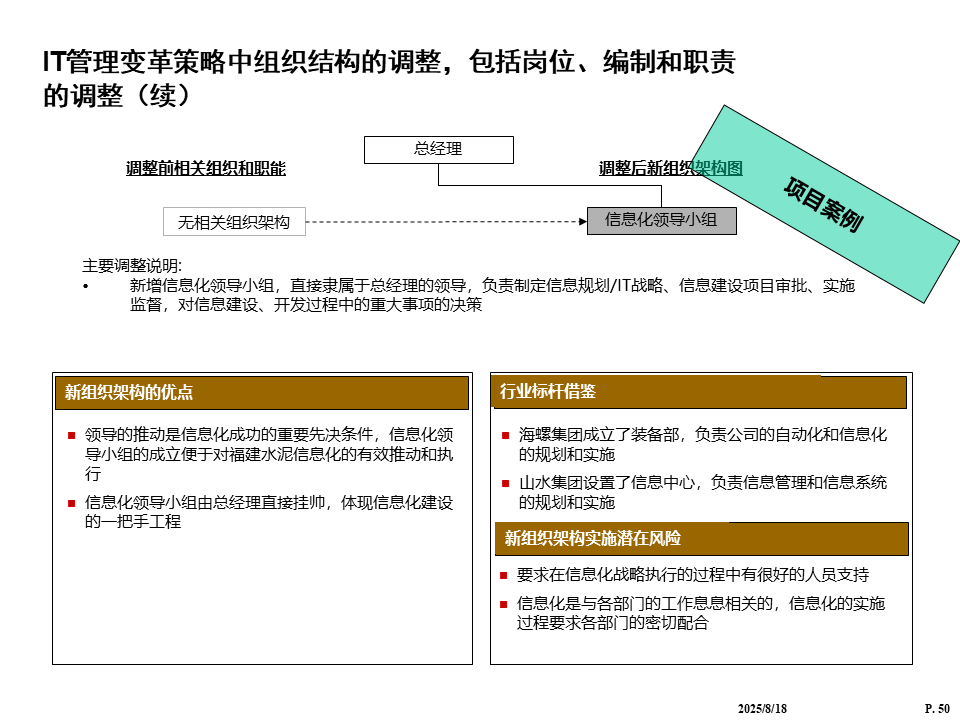Click the 调整后新组织架构图 heading
960x720 pixels.
click(x=670, y=168)
